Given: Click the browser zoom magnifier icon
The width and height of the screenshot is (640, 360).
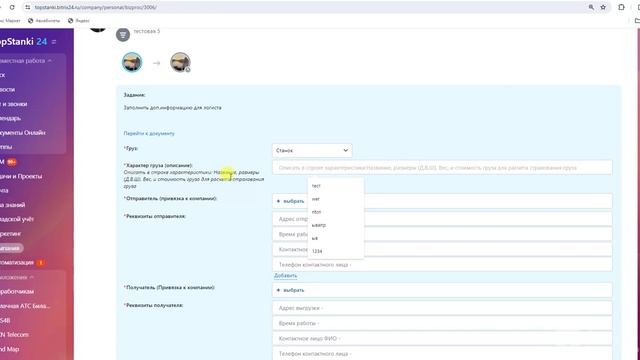Looking at the screenshot, I should tap(591, 7).
